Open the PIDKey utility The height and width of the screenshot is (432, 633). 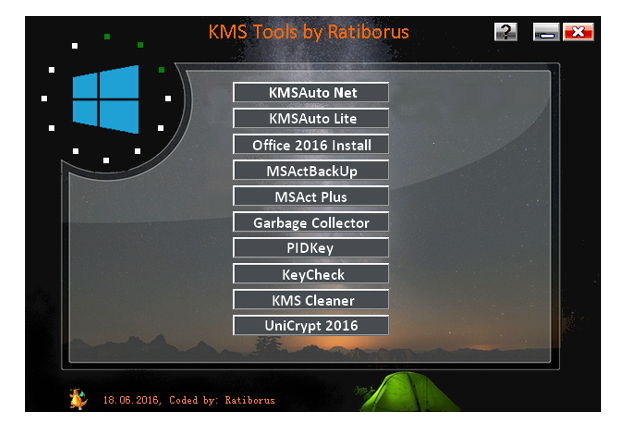pyautogui.click(x=311, y=248)
